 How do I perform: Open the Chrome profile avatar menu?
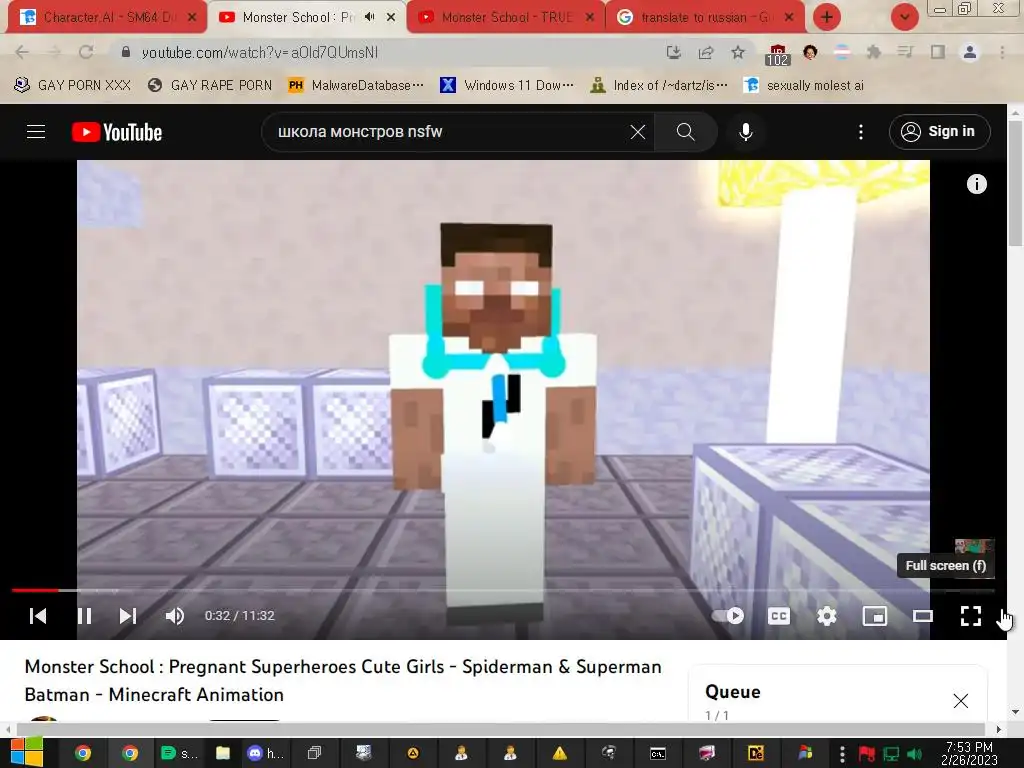coord(970,52)
